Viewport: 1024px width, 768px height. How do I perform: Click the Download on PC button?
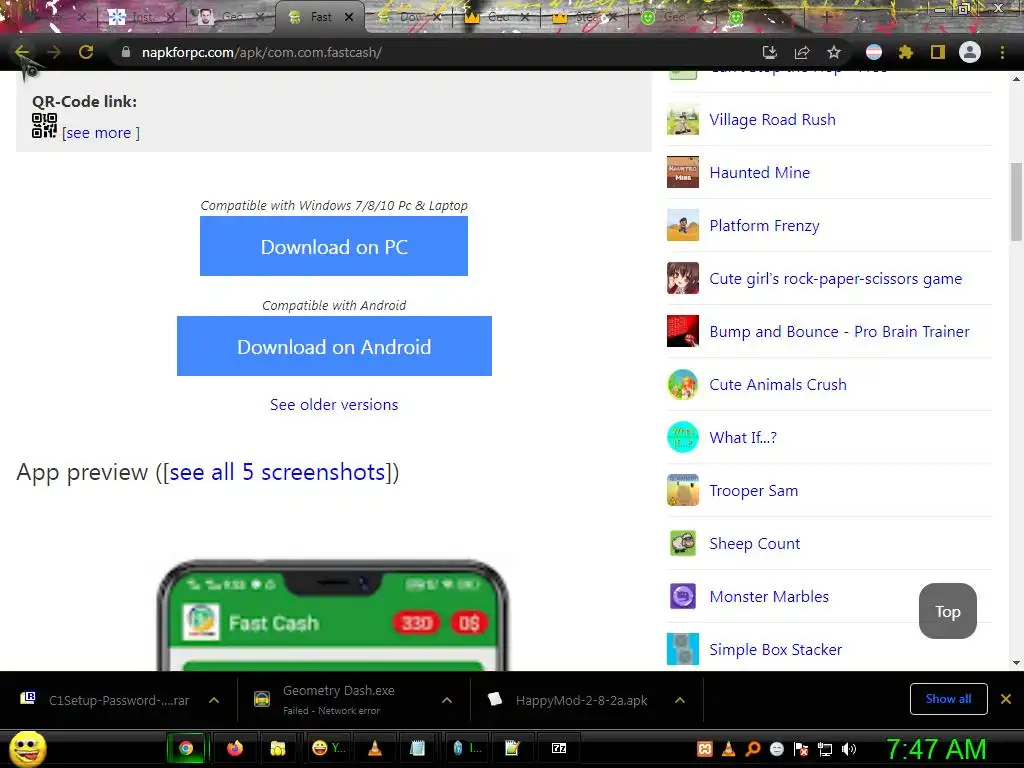[x=334, y=246]
